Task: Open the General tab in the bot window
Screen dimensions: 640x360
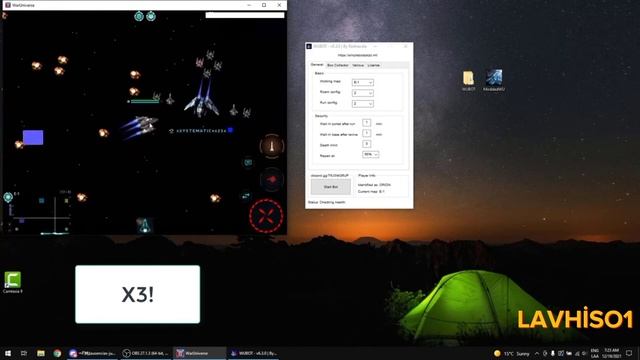Action: 317,65
